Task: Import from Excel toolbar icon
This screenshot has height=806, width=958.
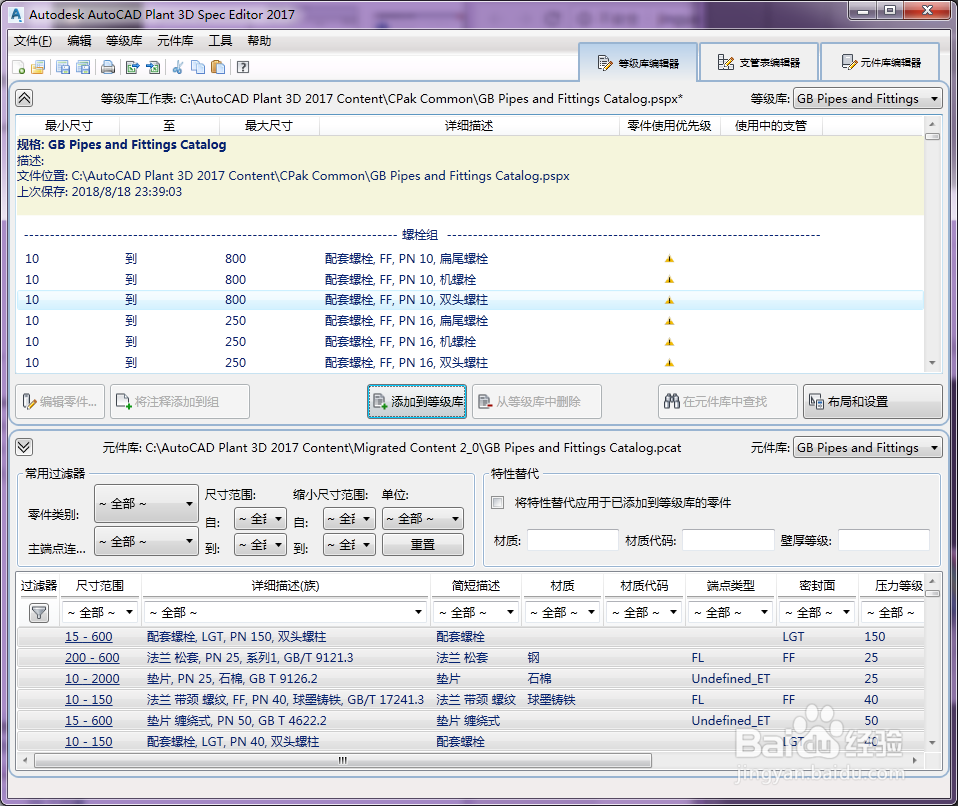Action: click(x=153, y=67)
